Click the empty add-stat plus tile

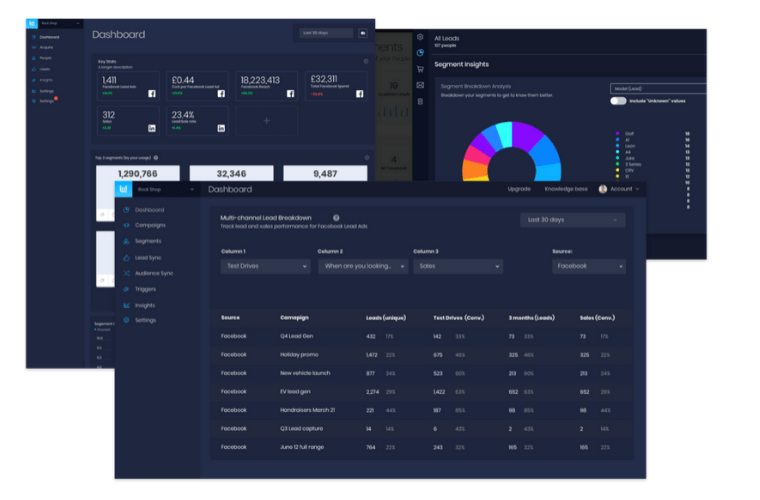pyautogui.click(x=267, y=121)
